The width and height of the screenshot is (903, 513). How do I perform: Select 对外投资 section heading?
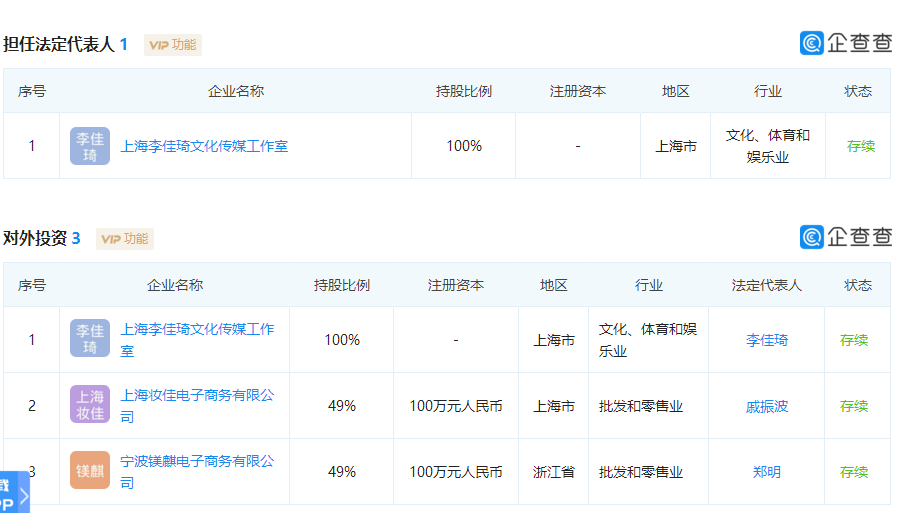click(x=35, y=238)
